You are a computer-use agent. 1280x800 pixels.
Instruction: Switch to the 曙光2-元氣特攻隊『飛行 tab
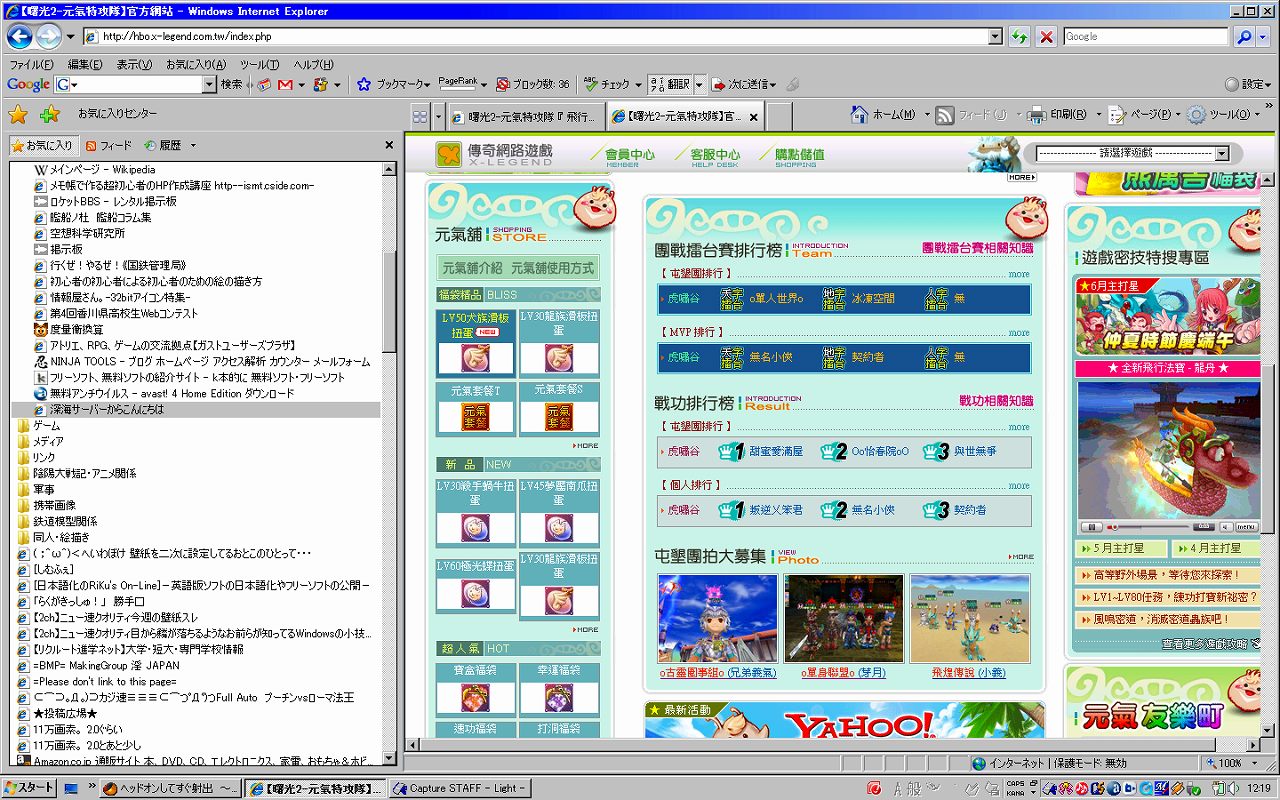click(x=526, y=116)
